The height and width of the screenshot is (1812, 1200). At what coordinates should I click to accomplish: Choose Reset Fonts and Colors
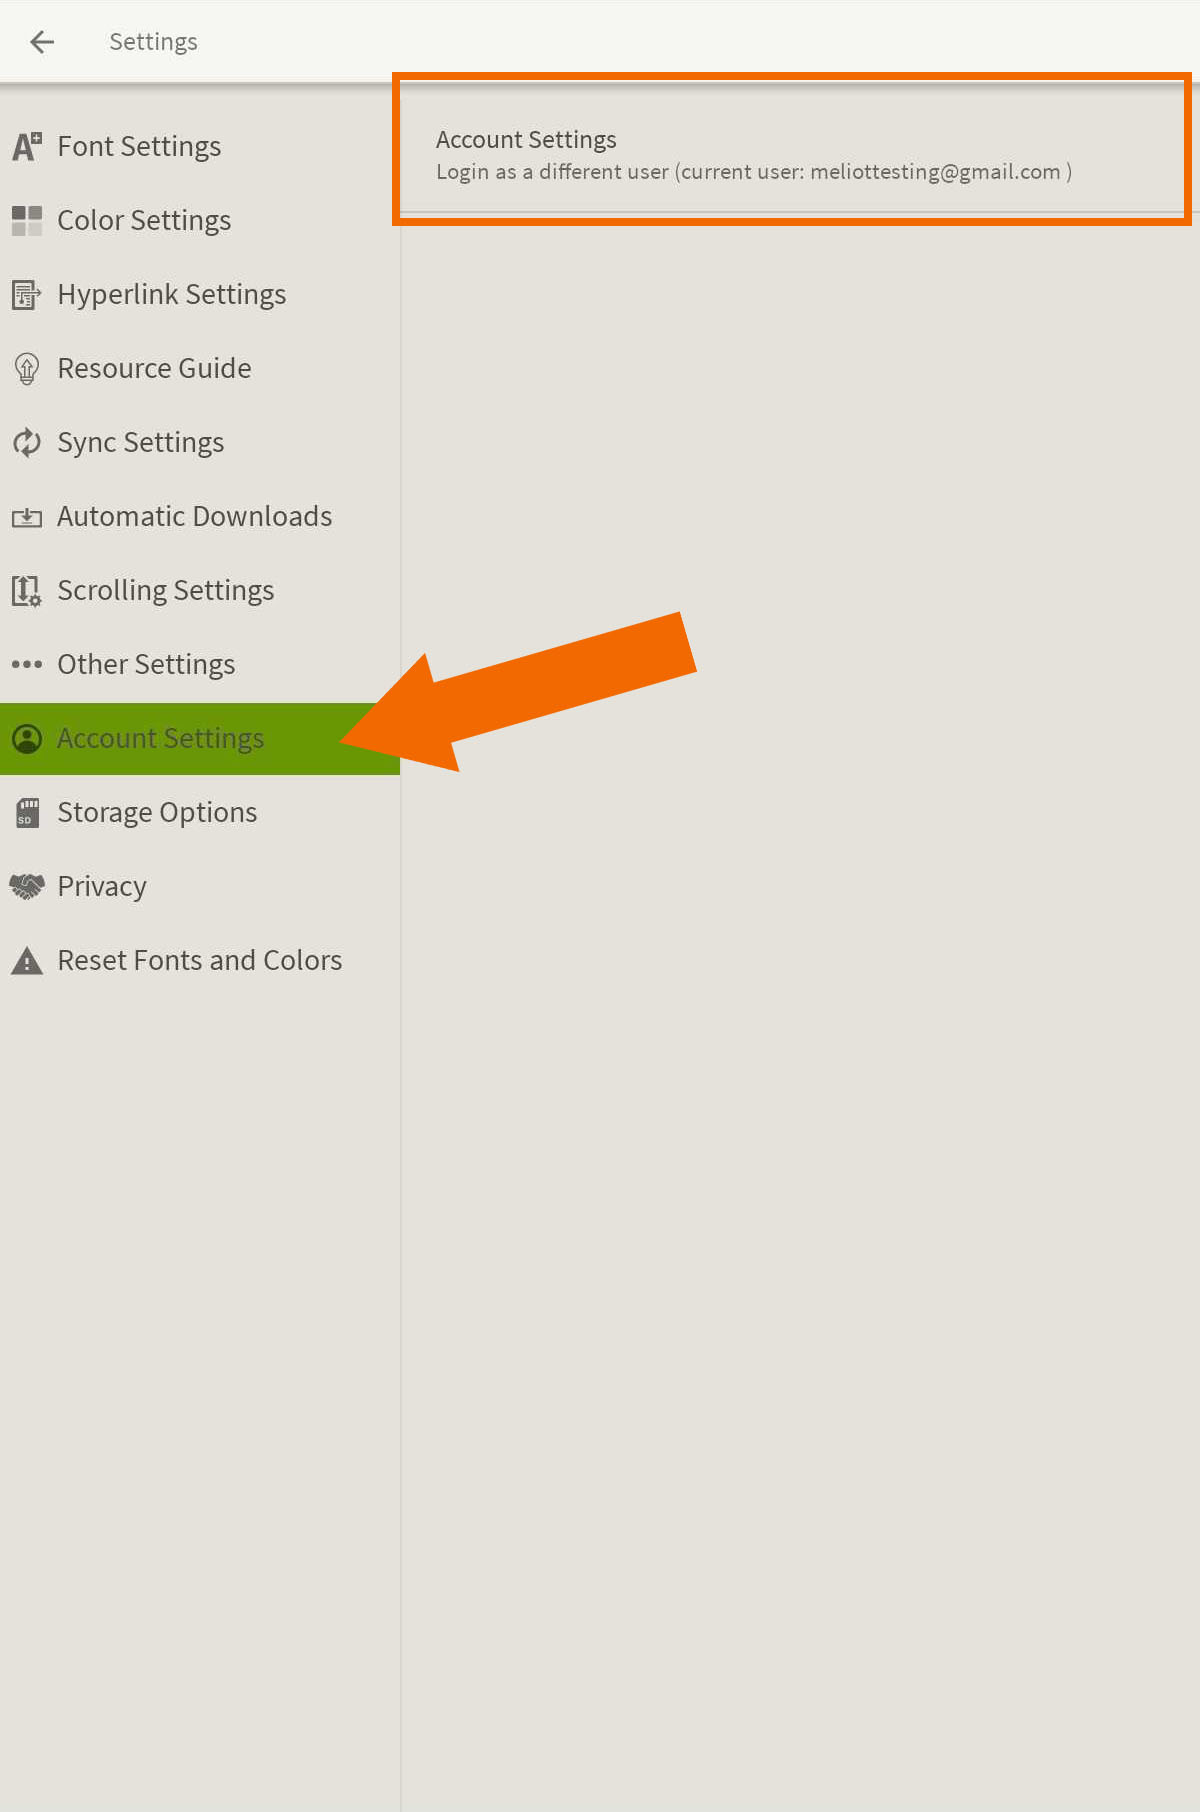pyautogui.click(x=199, y=961)
